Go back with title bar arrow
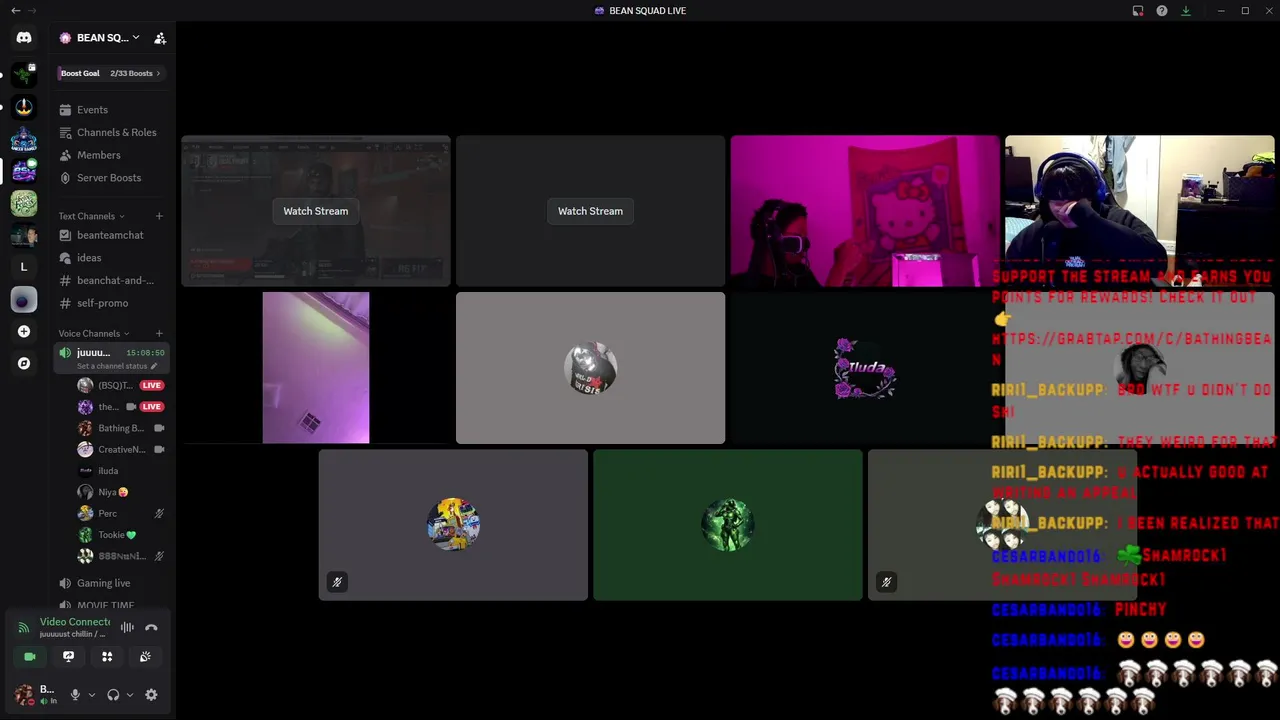The width and height of the screenshot is (1280, 720). pyautogui.click(x=15, y=10)
